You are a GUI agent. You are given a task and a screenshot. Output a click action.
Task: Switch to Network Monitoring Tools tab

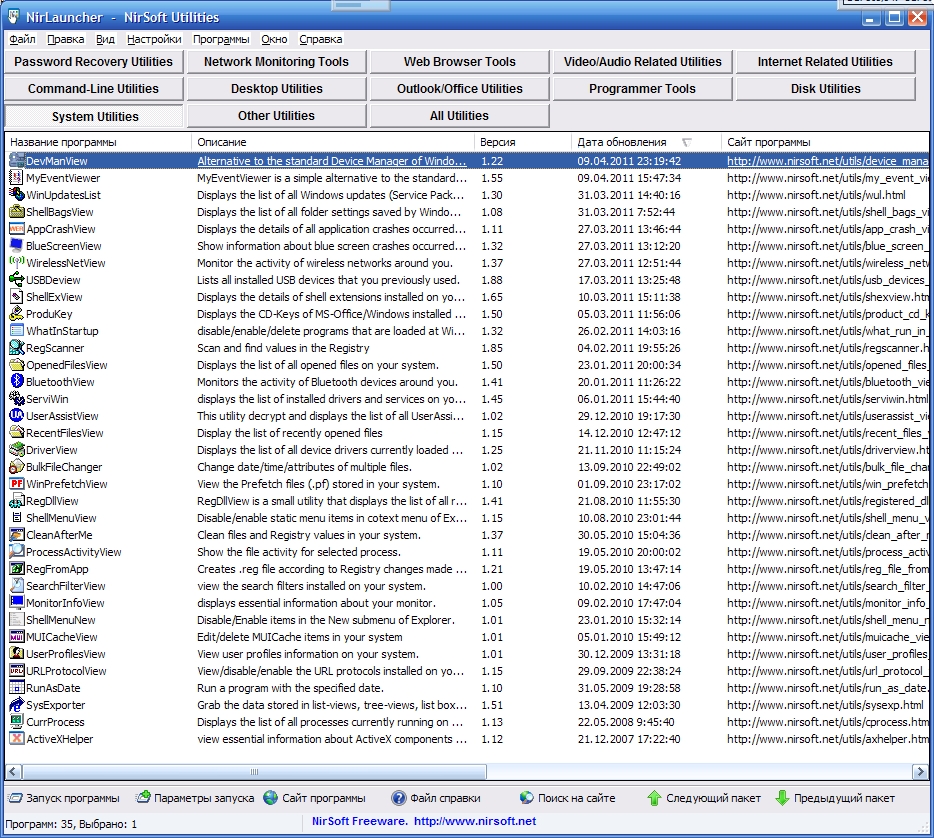pos(276,62)
